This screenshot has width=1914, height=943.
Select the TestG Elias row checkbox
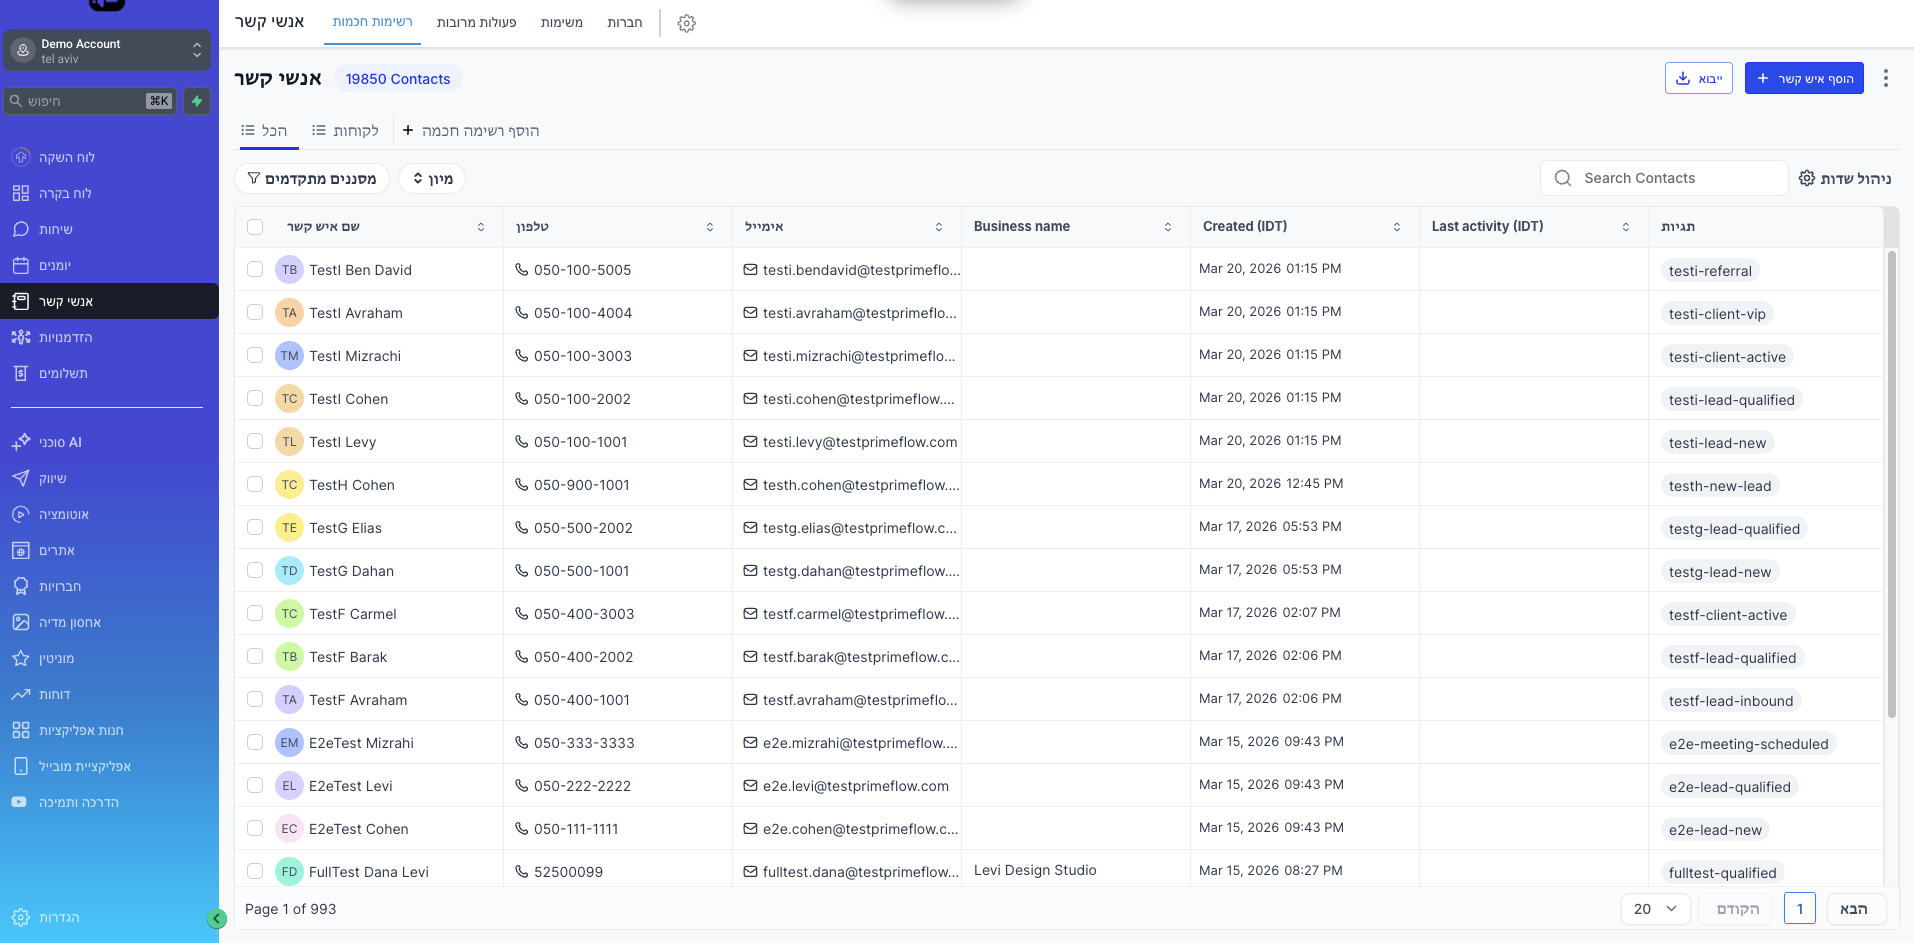click(x=255, y=527)
